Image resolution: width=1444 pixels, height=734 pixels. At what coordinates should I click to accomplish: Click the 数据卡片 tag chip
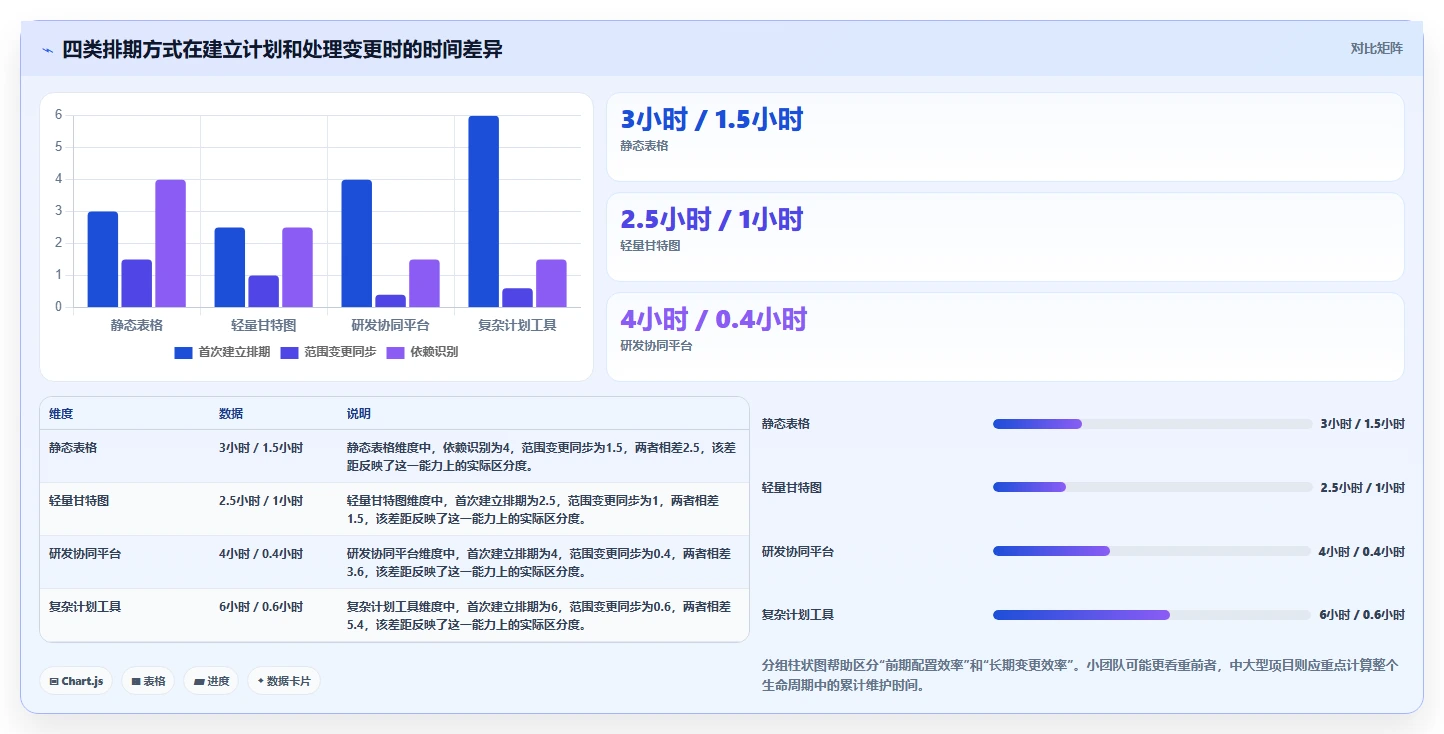coord(284,681)
